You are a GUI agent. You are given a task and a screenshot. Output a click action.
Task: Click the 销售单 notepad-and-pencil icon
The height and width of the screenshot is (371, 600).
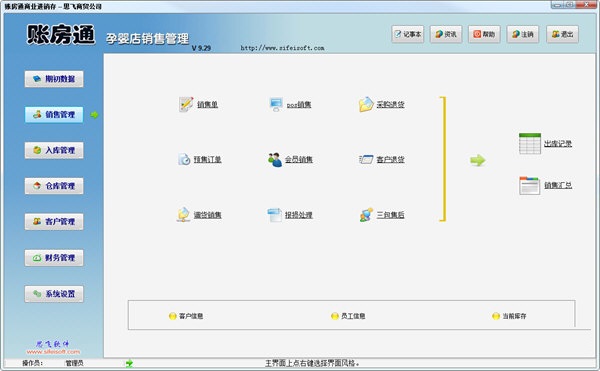(186, 104)
